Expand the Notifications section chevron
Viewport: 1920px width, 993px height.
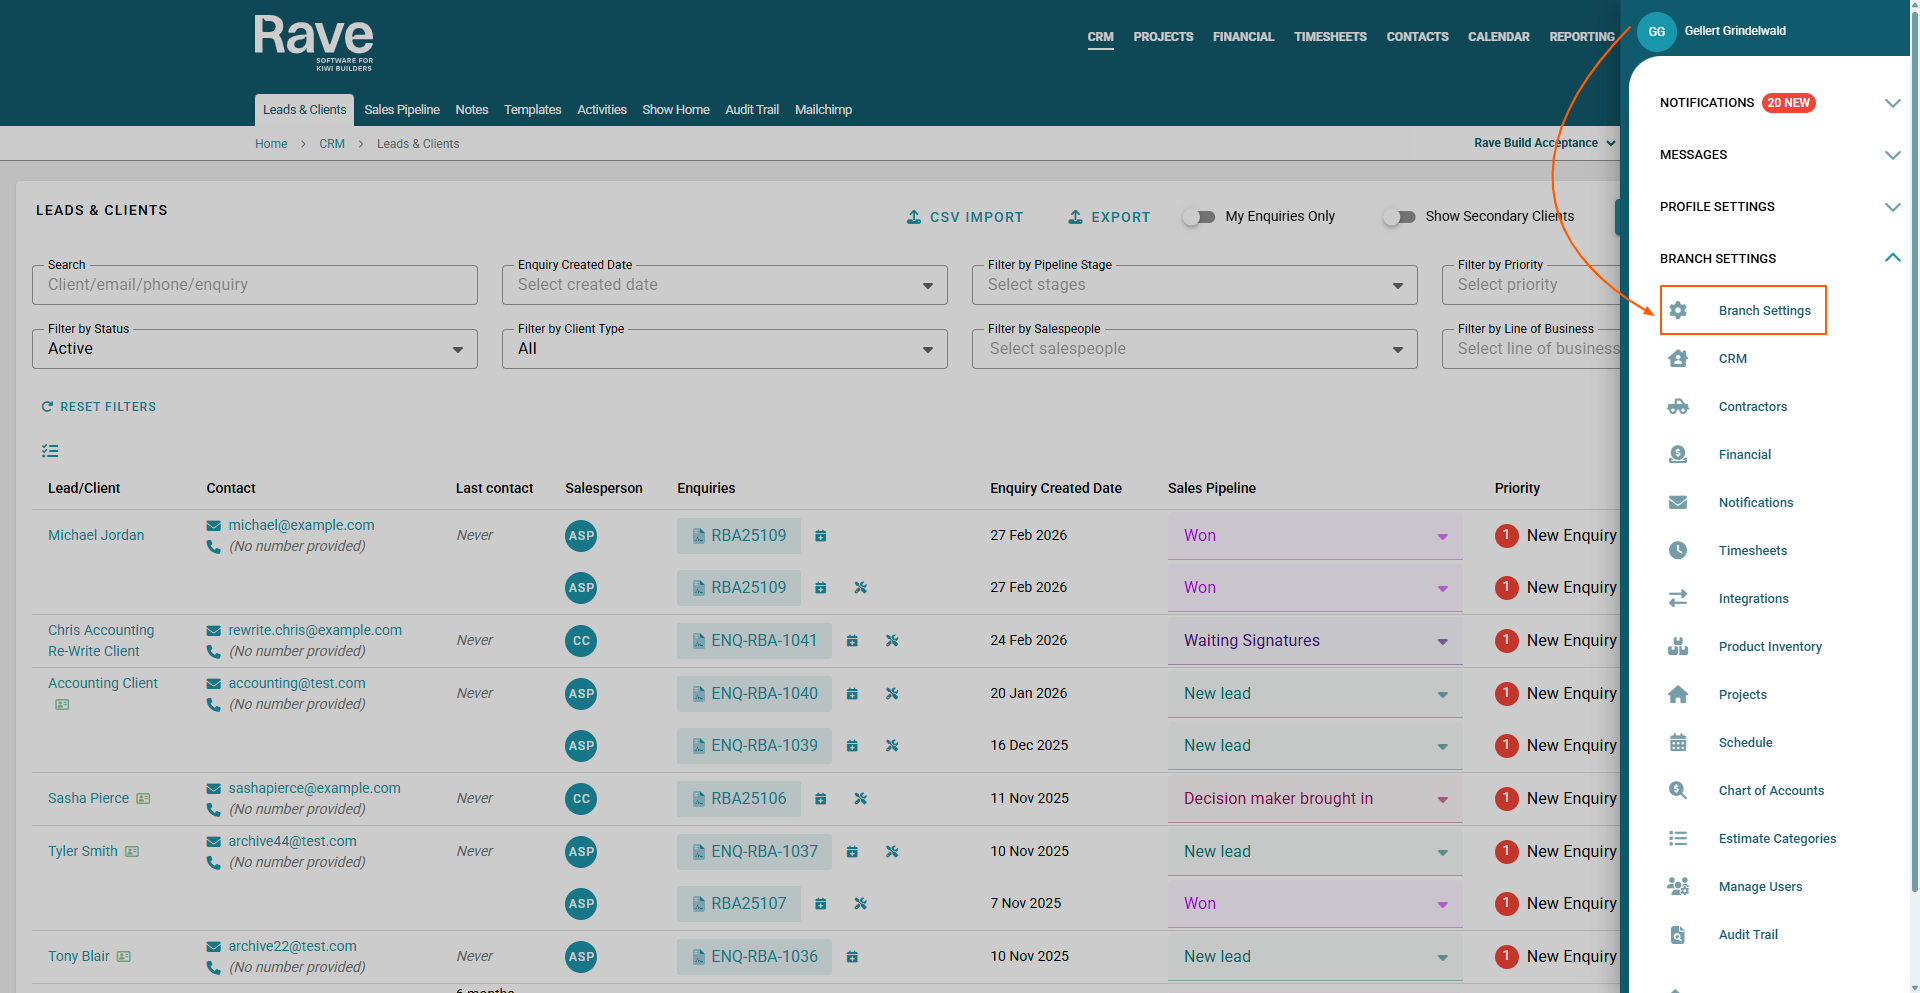[1892, 103]
